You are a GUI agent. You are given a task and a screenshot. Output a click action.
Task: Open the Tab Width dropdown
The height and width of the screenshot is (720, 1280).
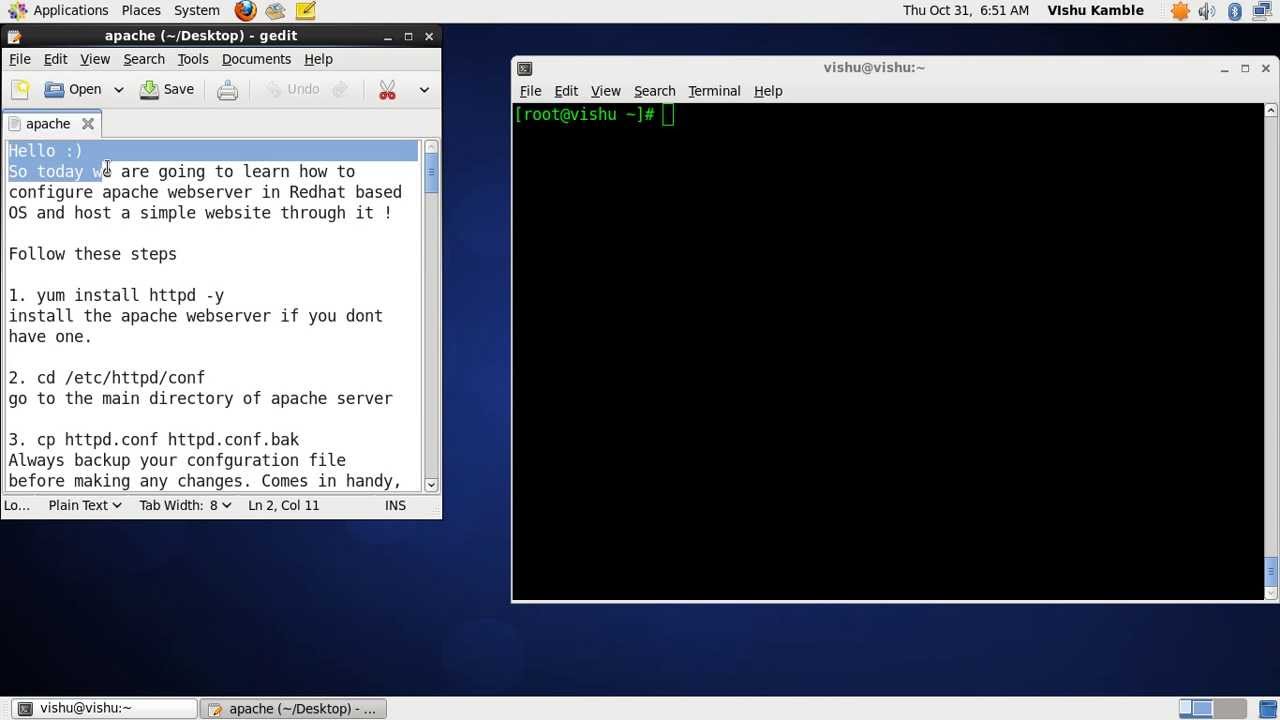185,505
